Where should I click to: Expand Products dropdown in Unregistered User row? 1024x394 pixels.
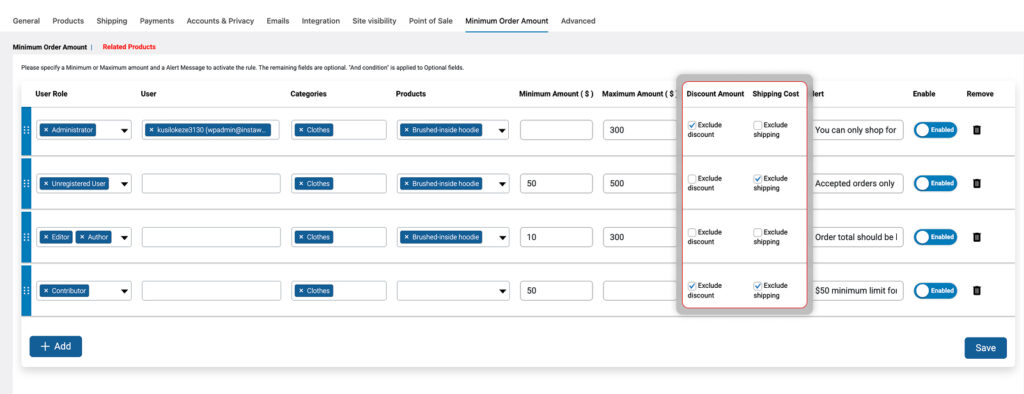tap(502, 184)
